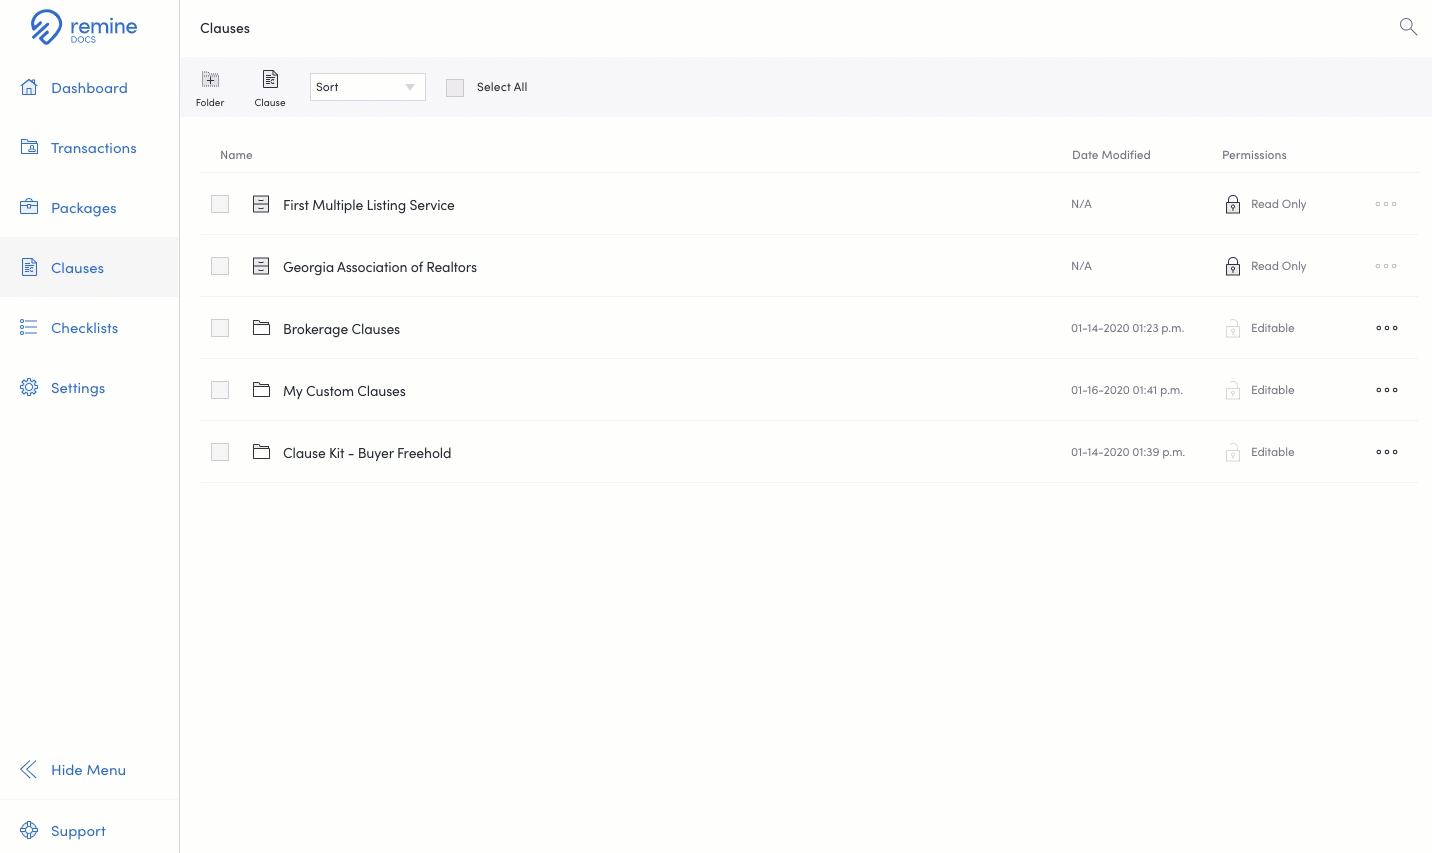Select the Brokerage Clauses checkbox
This screenshot has height=853, width=1432.
tap(220, 328)
